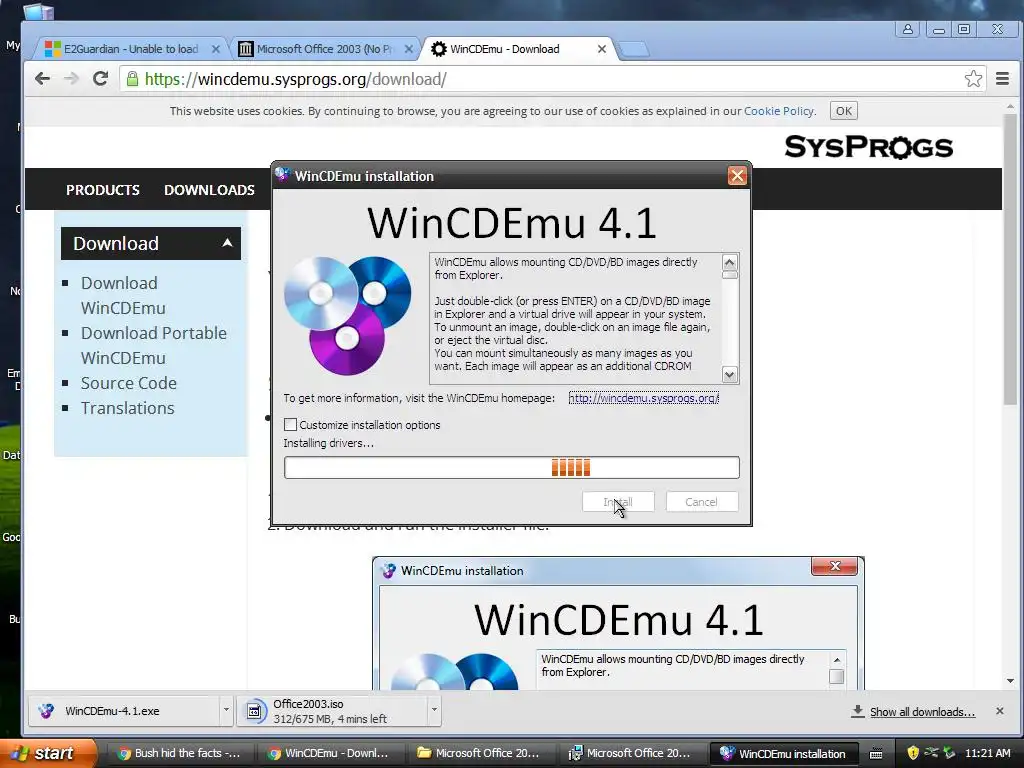The width and height of the screenshot is (1024, 768).
Task: Click the WinCDEmu-4.1.exe download item
Action: point(123,711)
